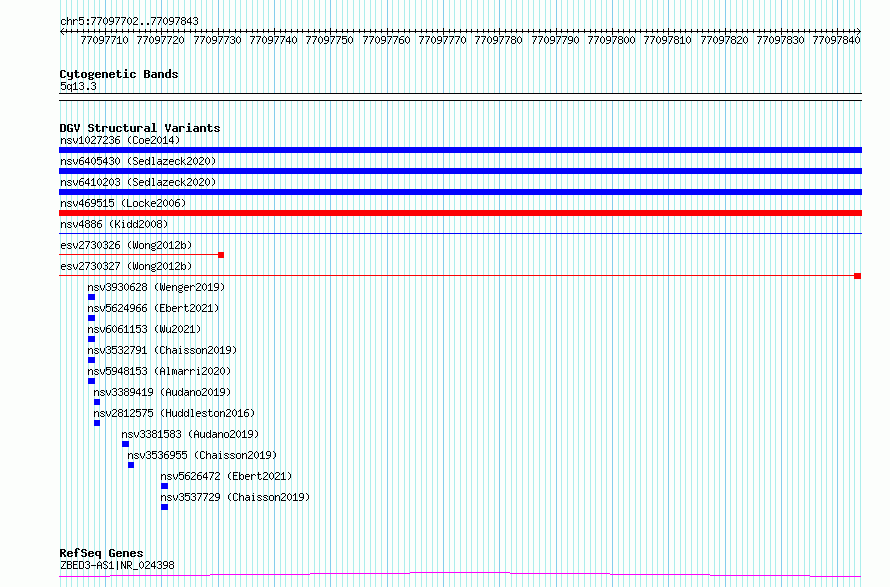Open variant esv2730327 (Wong2012b) label

click(x=127, y=266)
